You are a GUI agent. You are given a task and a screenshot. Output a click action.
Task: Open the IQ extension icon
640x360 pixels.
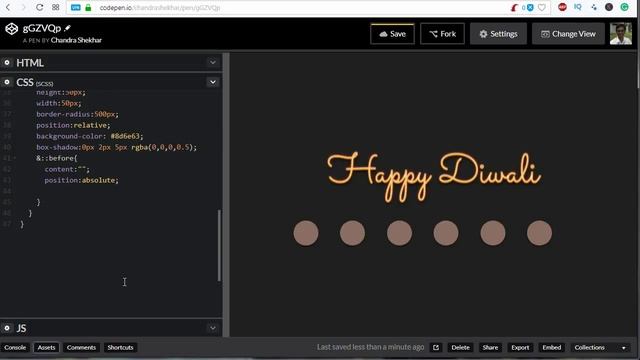[578, 7]
